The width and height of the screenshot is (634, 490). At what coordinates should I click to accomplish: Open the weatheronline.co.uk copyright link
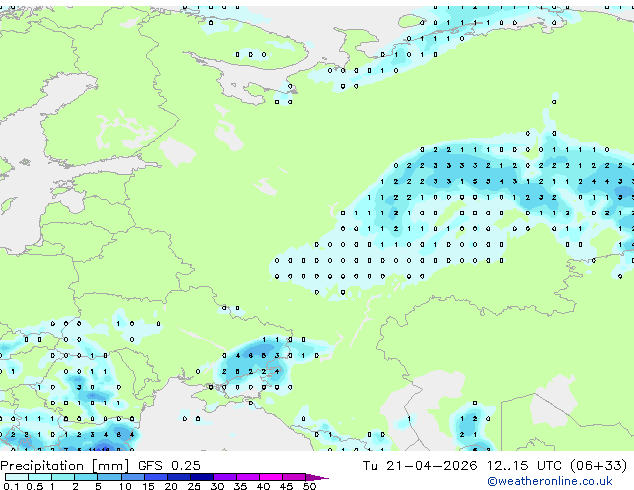coord(550,481)
